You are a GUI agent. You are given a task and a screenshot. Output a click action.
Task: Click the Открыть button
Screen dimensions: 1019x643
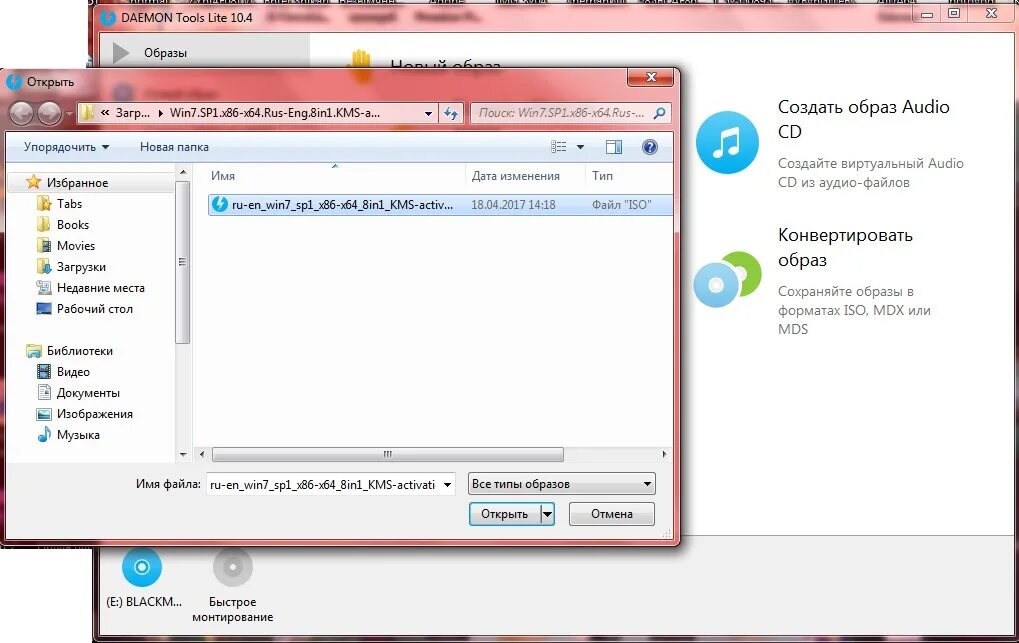504,514
